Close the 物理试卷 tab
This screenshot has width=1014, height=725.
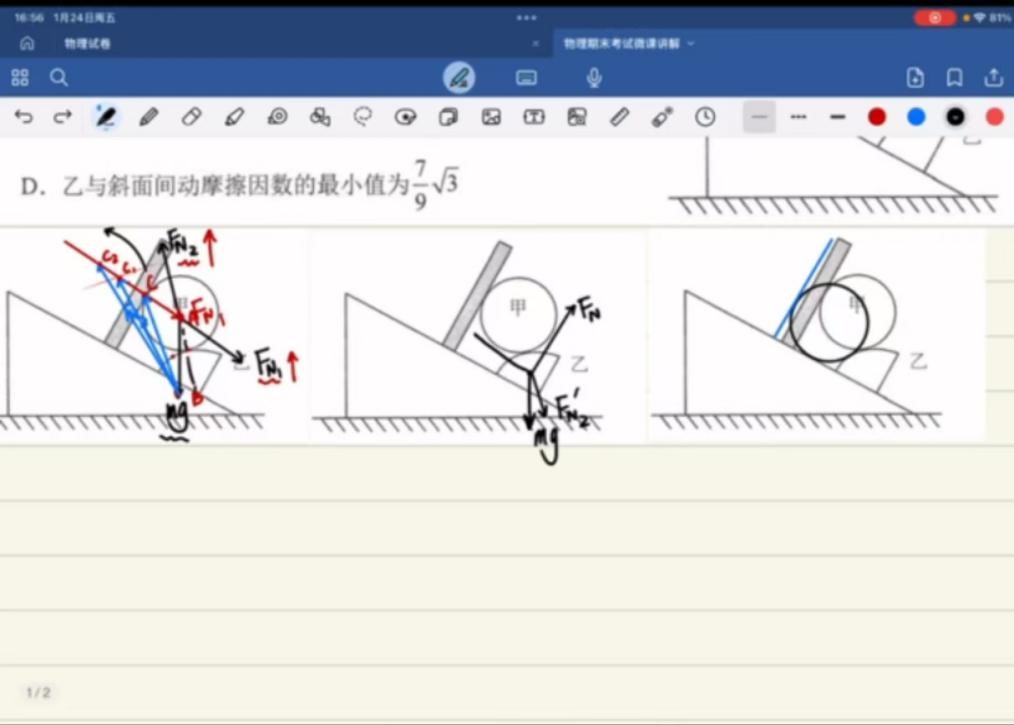pos(535,44)
